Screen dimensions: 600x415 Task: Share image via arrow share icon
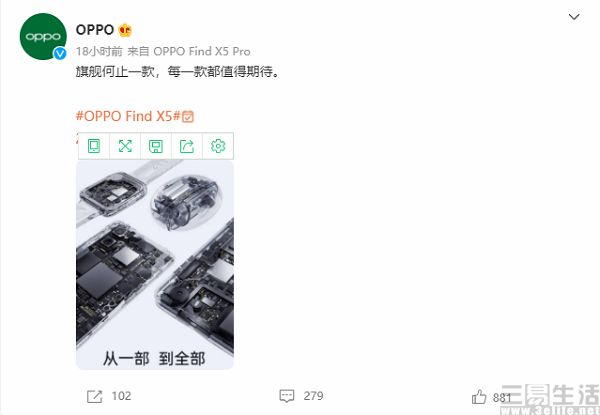point(187,146)
